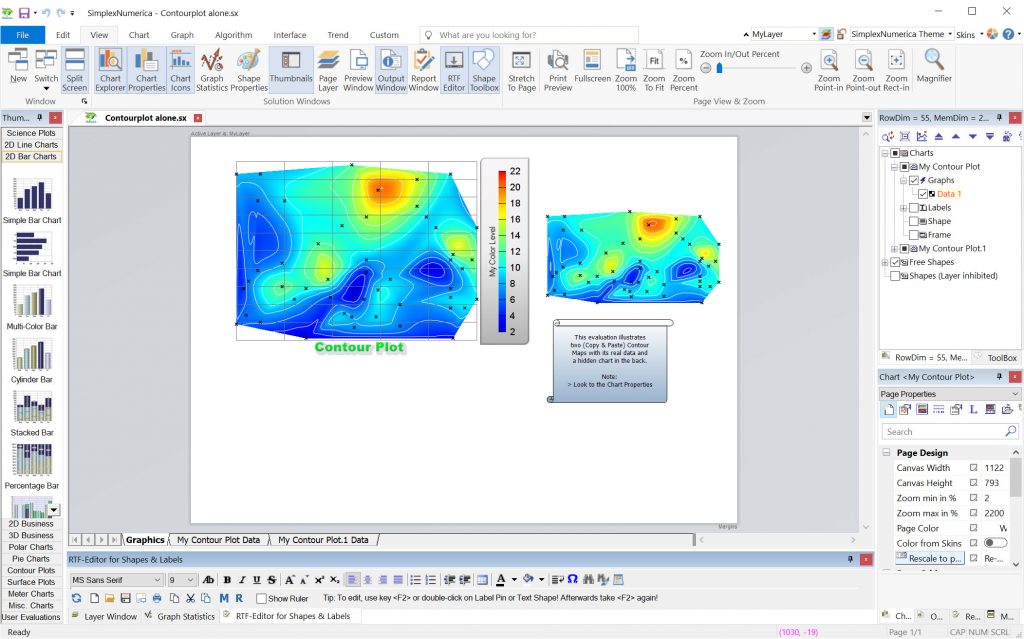Toggle the Output Window button
Viewport: 1024px width, 639px height.
(391, 70)
